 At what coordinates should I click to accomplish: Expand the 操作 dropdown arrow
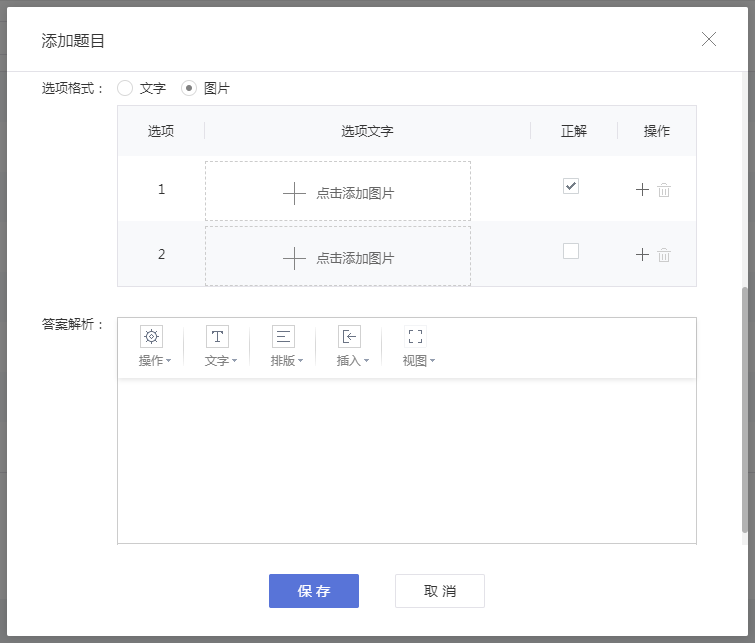(x=168, y=361)
